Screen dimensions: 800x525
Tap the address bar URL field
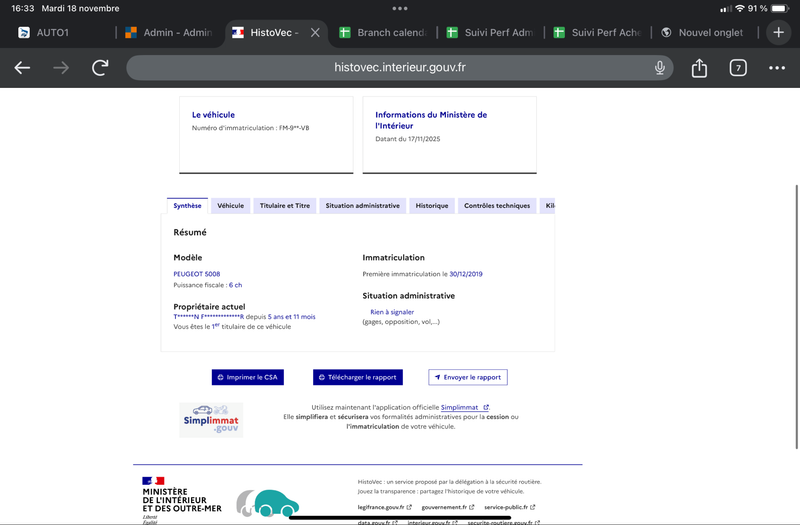coord(400,68)
